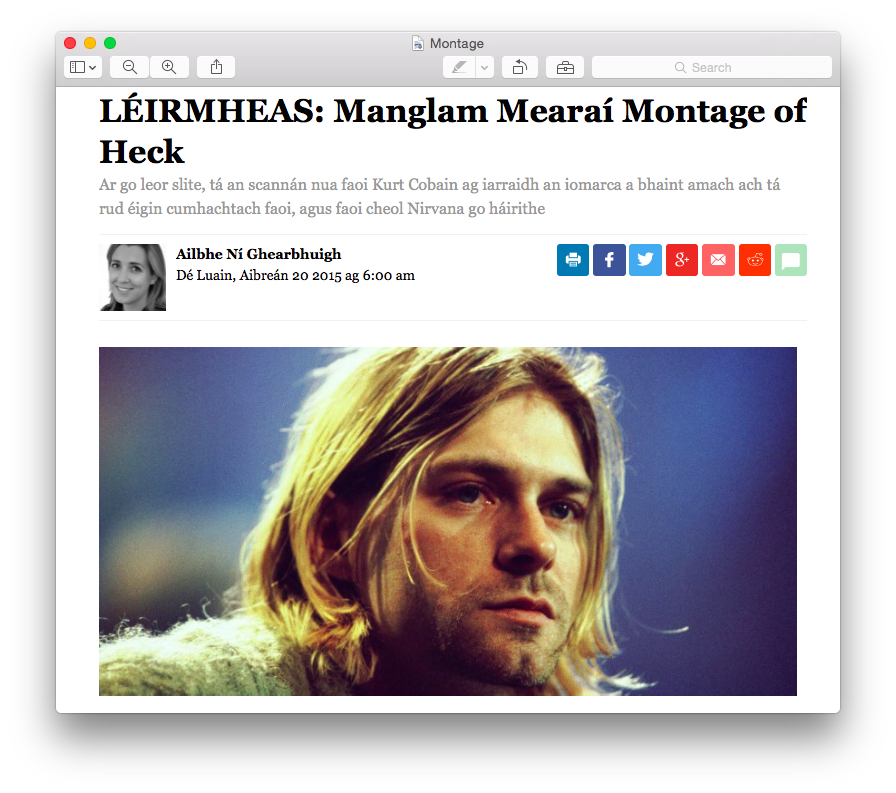896x793 pixels.
Task: Share the article on Facebook
Action: 609,260
